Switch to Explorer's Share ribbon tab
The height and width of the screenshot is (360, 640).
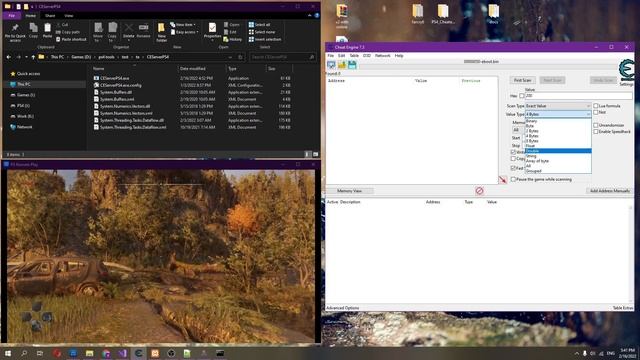coord(50,16)
